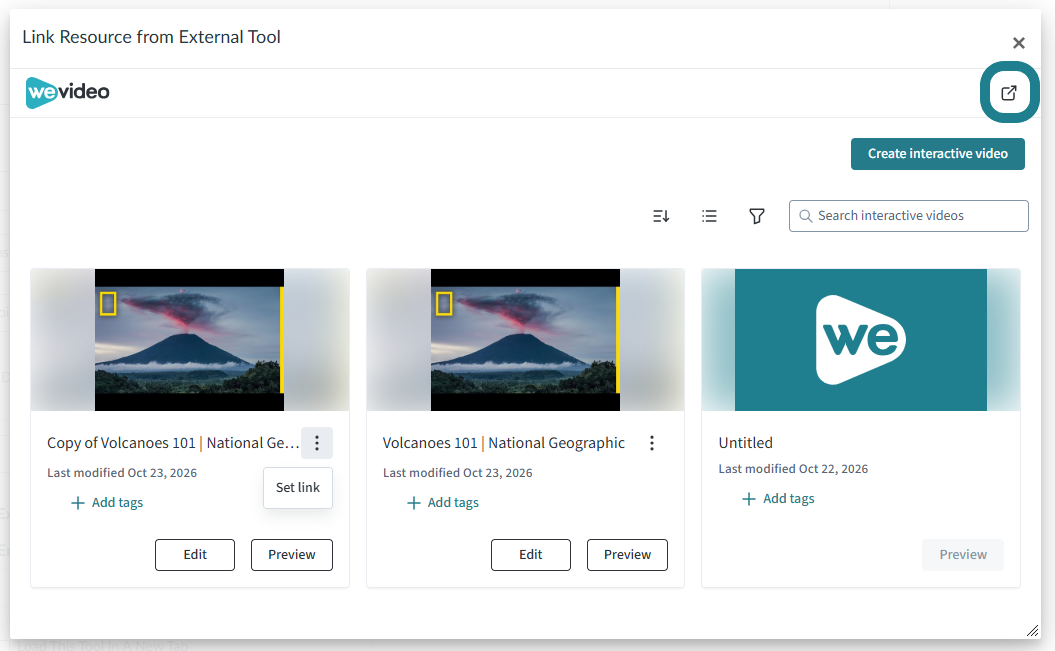Preview the Volcanoes 101 National Geographic video
The width and height of the screenshot is (1055, 651).
[x=627, y=555]
